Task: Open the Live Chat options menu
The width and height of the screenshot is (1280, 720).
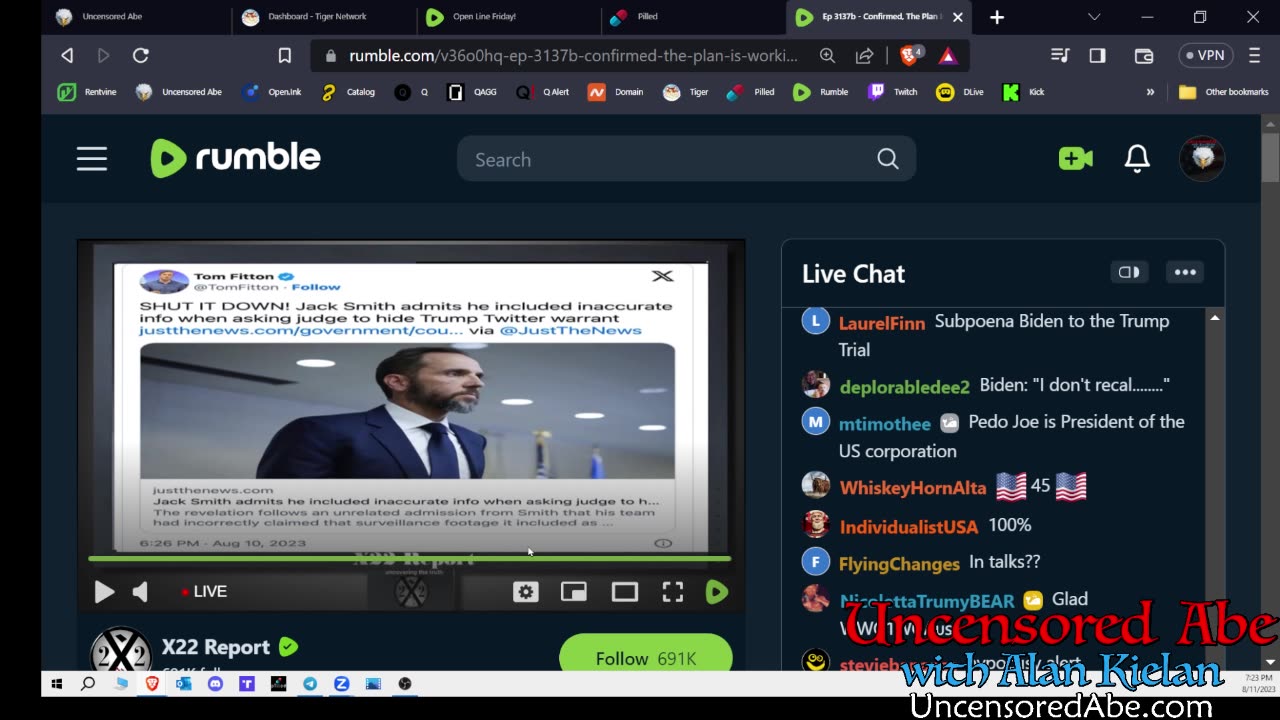Action: pos(1185,272)
